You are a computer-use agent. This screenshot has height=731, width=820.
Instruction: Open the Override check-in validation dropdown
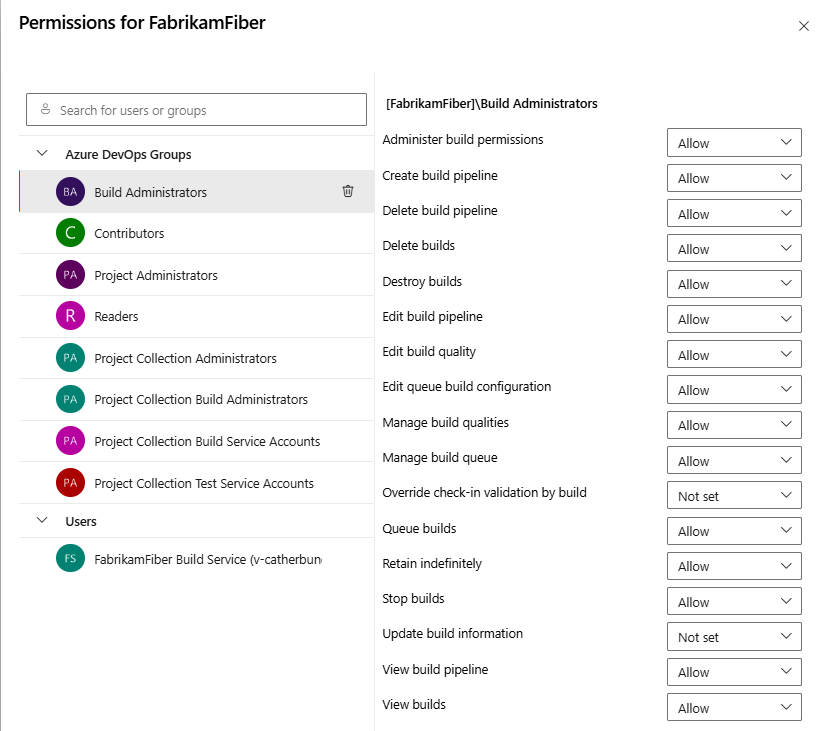(x=734, y=495)
